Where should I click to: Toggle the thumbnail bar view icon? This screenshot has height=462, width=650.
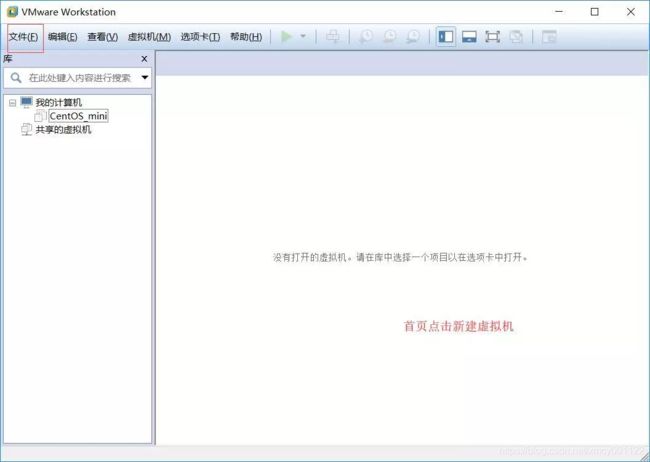[x=469, y=36]
